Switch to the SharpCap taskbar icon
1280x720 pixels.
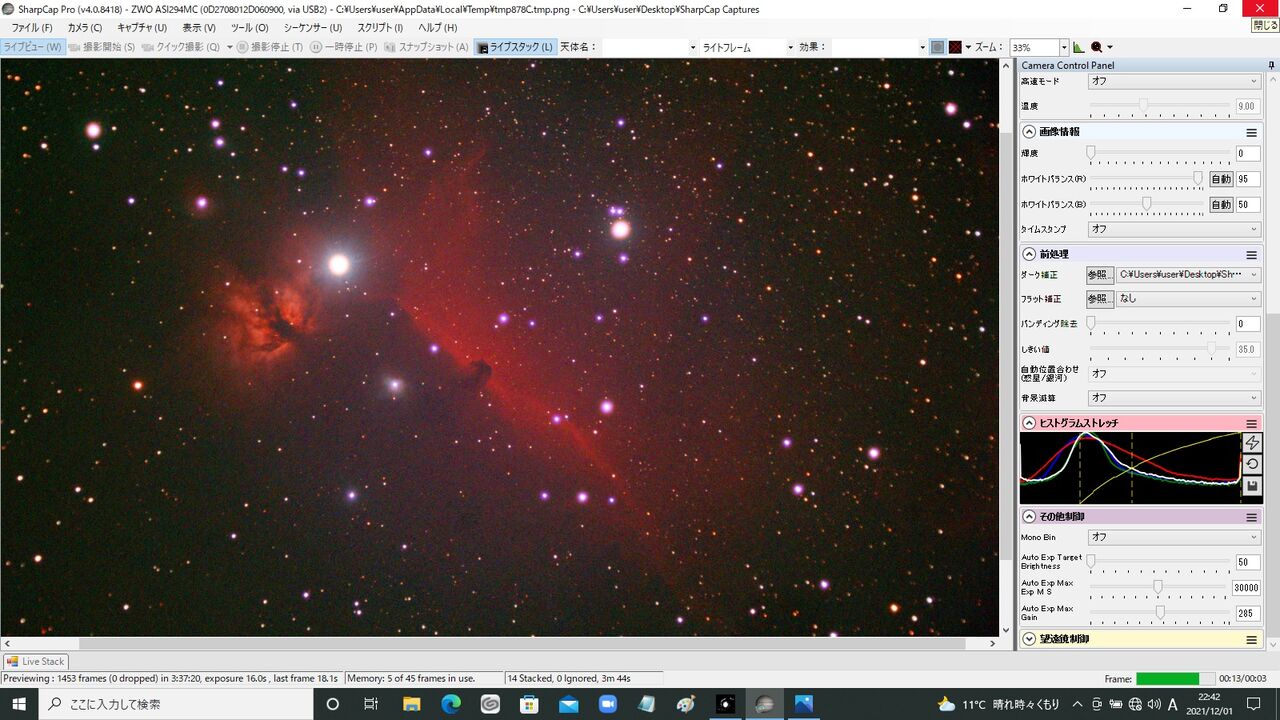tap(764, 704)
